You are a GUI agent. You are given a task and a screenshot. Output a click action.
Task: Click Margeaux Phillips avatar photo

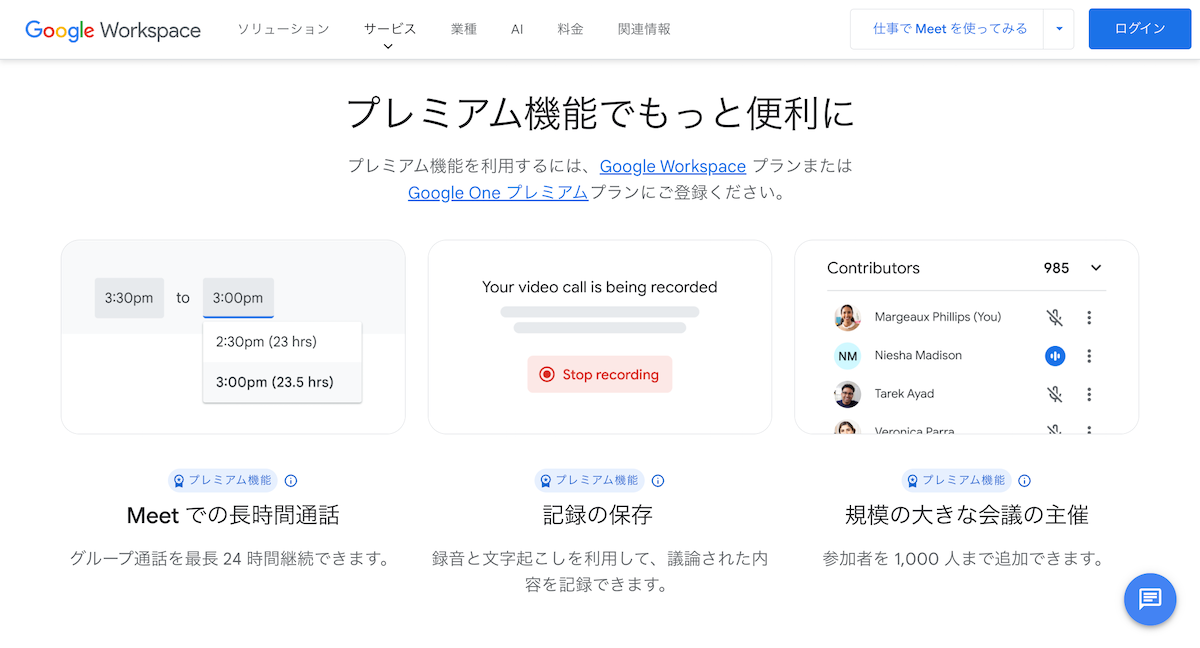pos(847,317)
